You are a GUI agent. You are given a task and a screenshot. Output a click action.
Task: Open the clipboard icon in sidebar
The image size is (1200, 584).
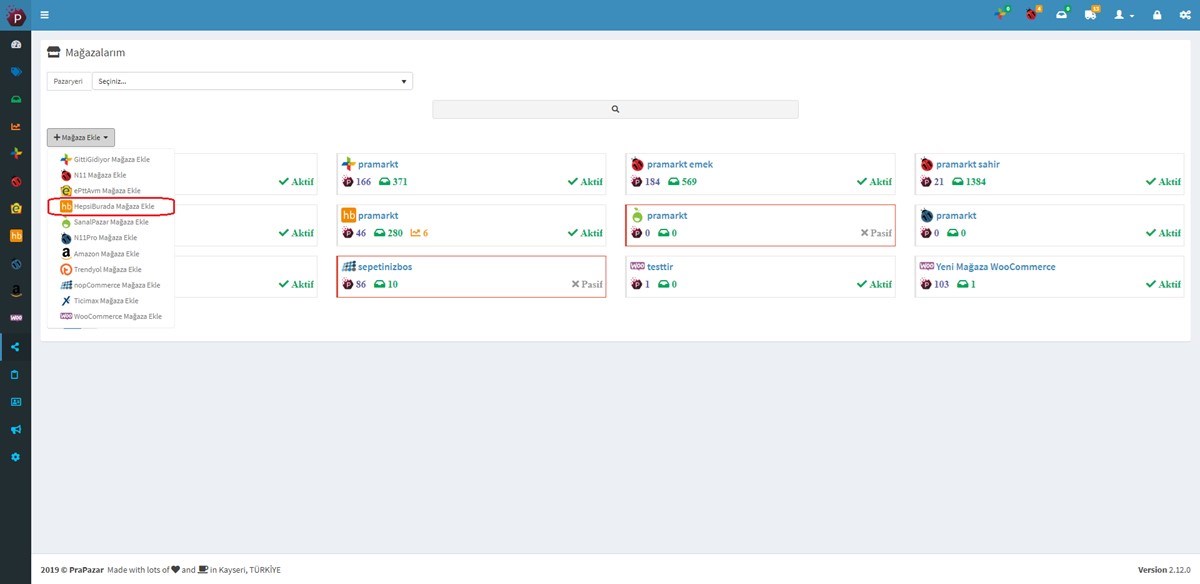15,375
